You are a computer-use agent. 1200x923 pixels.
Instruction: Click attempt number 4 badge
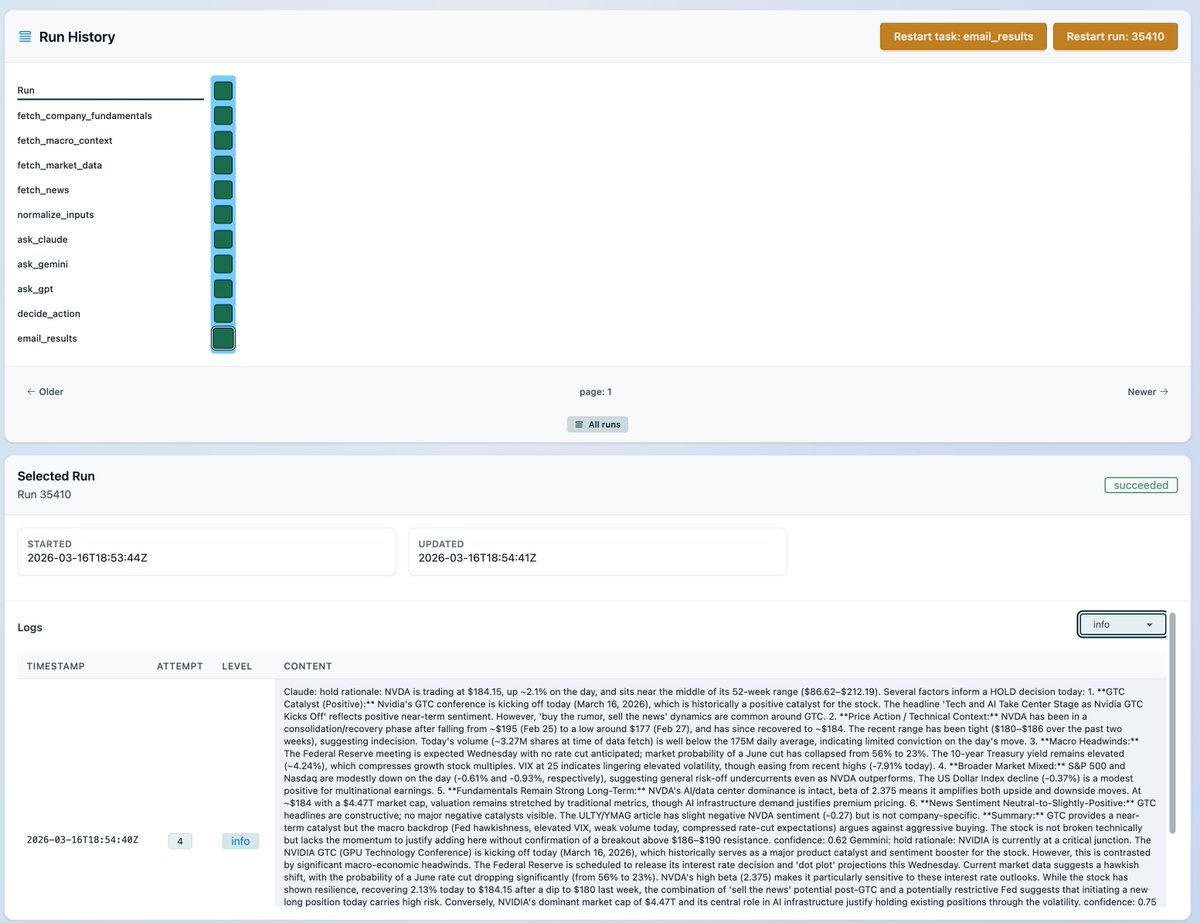(180, 841)
